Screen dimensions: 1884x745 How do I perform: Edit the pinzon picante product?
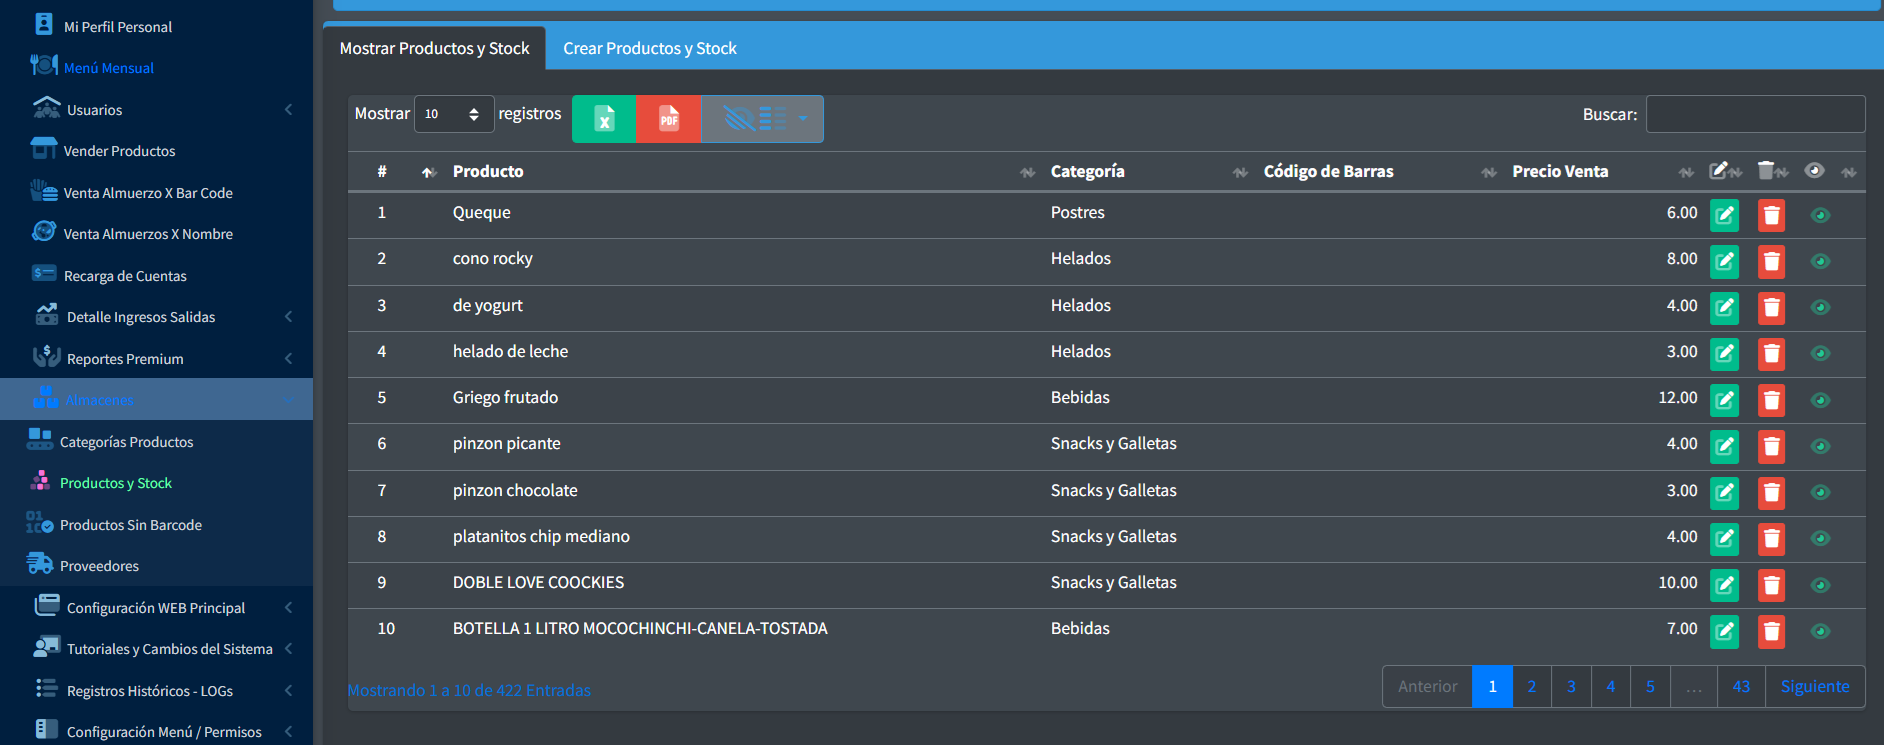point(1724,446)
